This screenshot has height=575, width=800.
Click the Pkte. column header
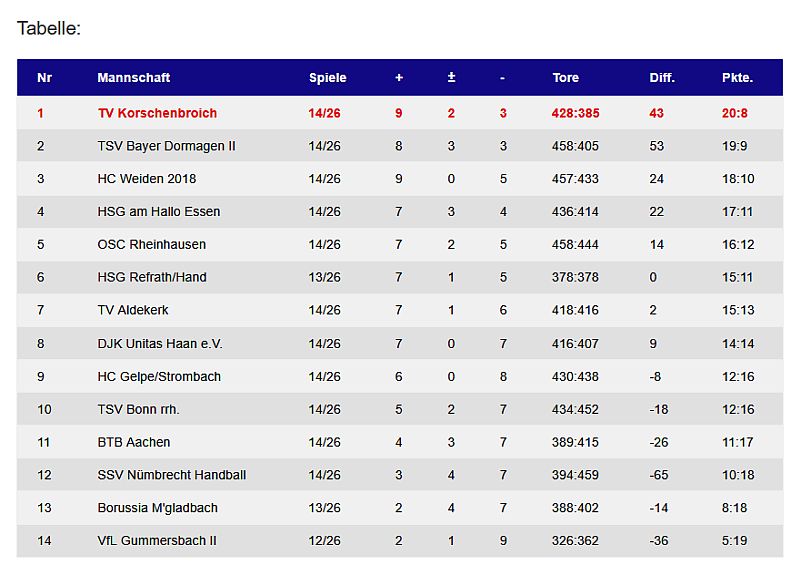[x=737, y=78]
